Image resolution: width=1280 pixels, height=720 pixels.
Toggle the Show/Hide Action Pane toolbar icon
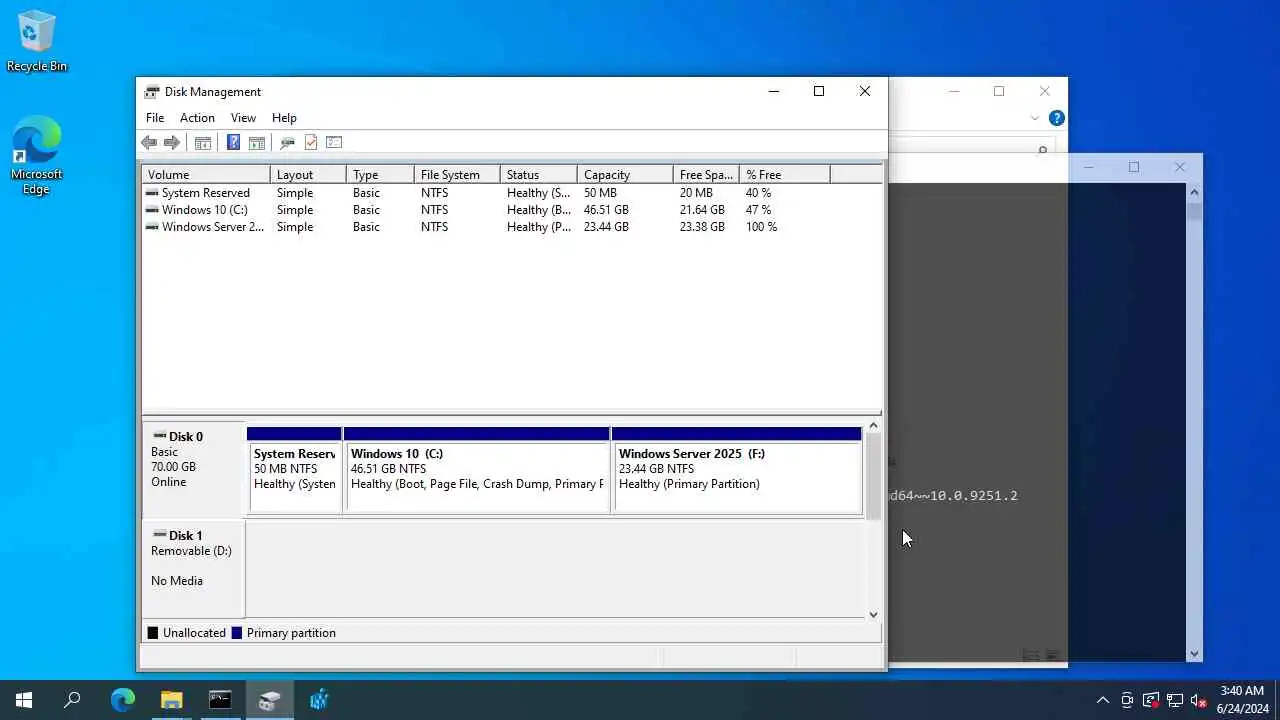pos(257,143)
